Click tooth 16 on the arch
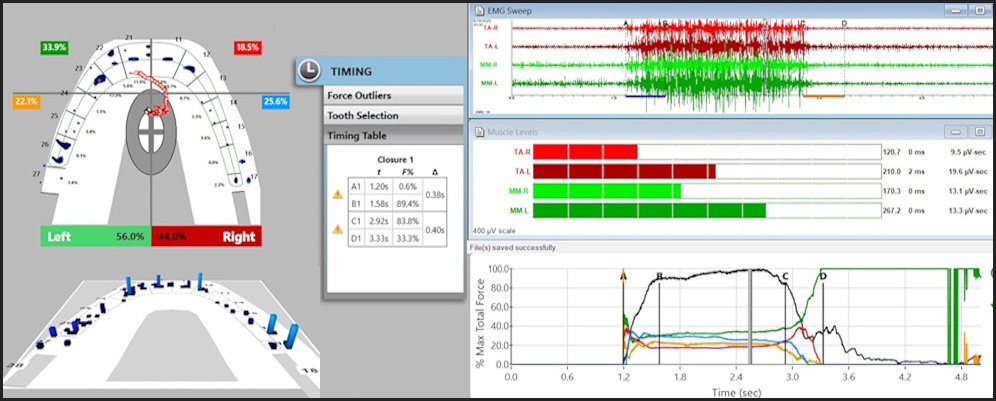 [x=249, y=153]
